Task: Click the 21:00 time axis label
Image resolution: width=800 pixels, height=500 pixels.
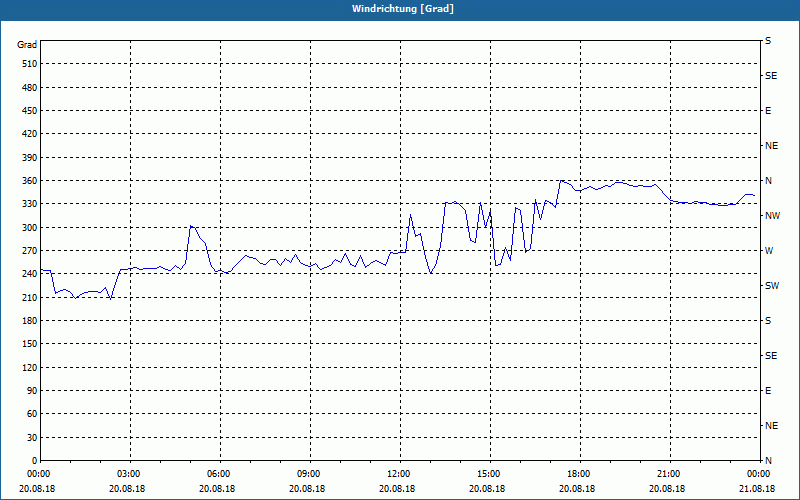Action: pos(669,474)
